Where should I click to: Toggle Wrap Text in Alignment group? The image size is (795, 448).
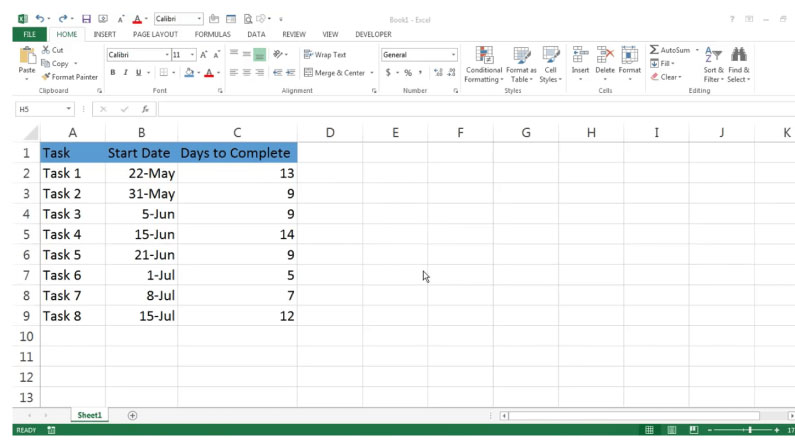pos(324,55)
